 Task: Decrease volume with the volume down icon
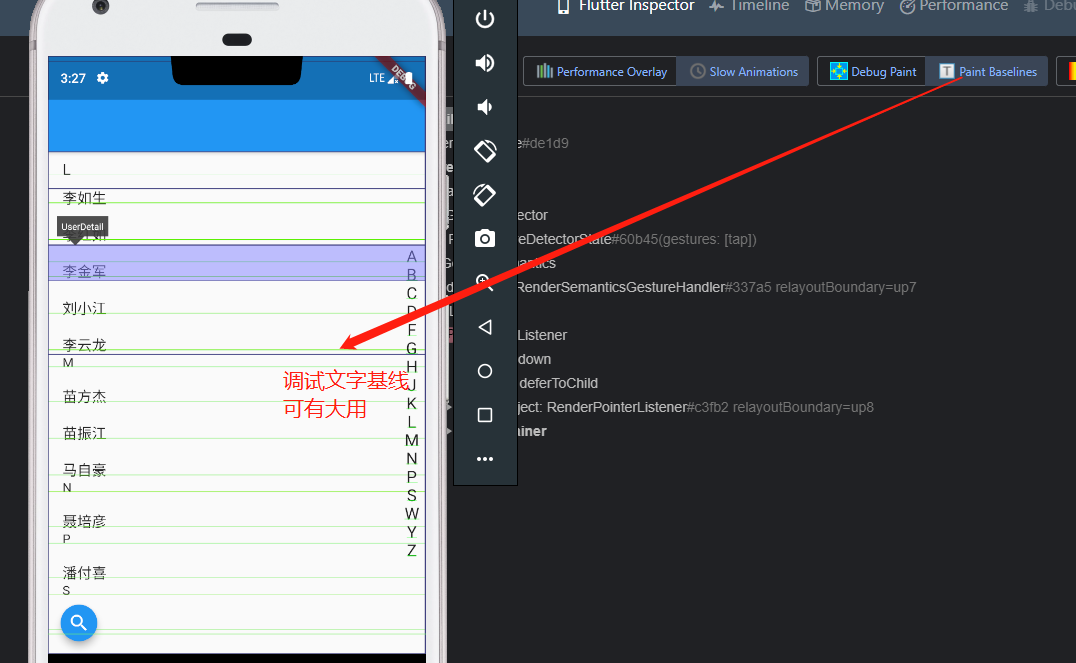(x=485, y=106)
